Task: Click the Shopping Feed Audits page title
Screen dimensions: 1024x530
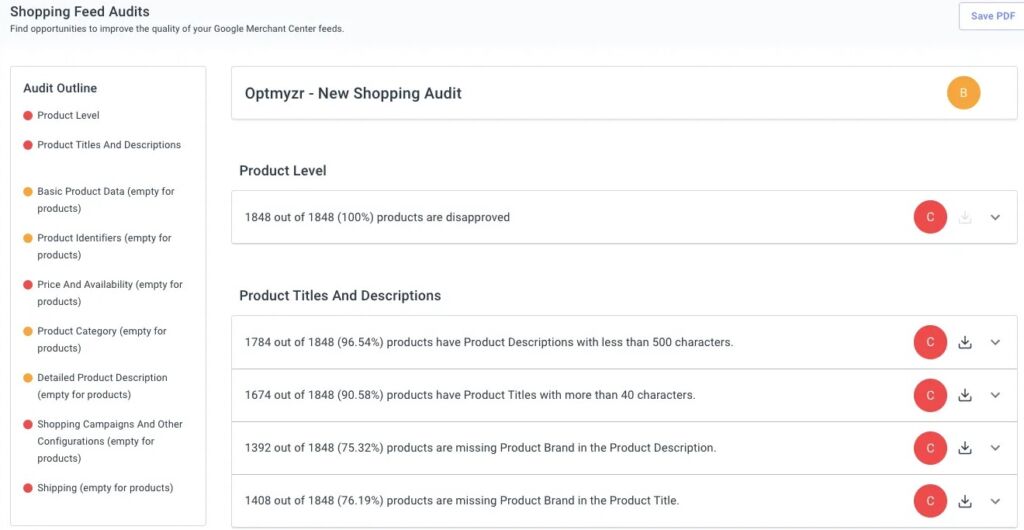Action: 80,12
